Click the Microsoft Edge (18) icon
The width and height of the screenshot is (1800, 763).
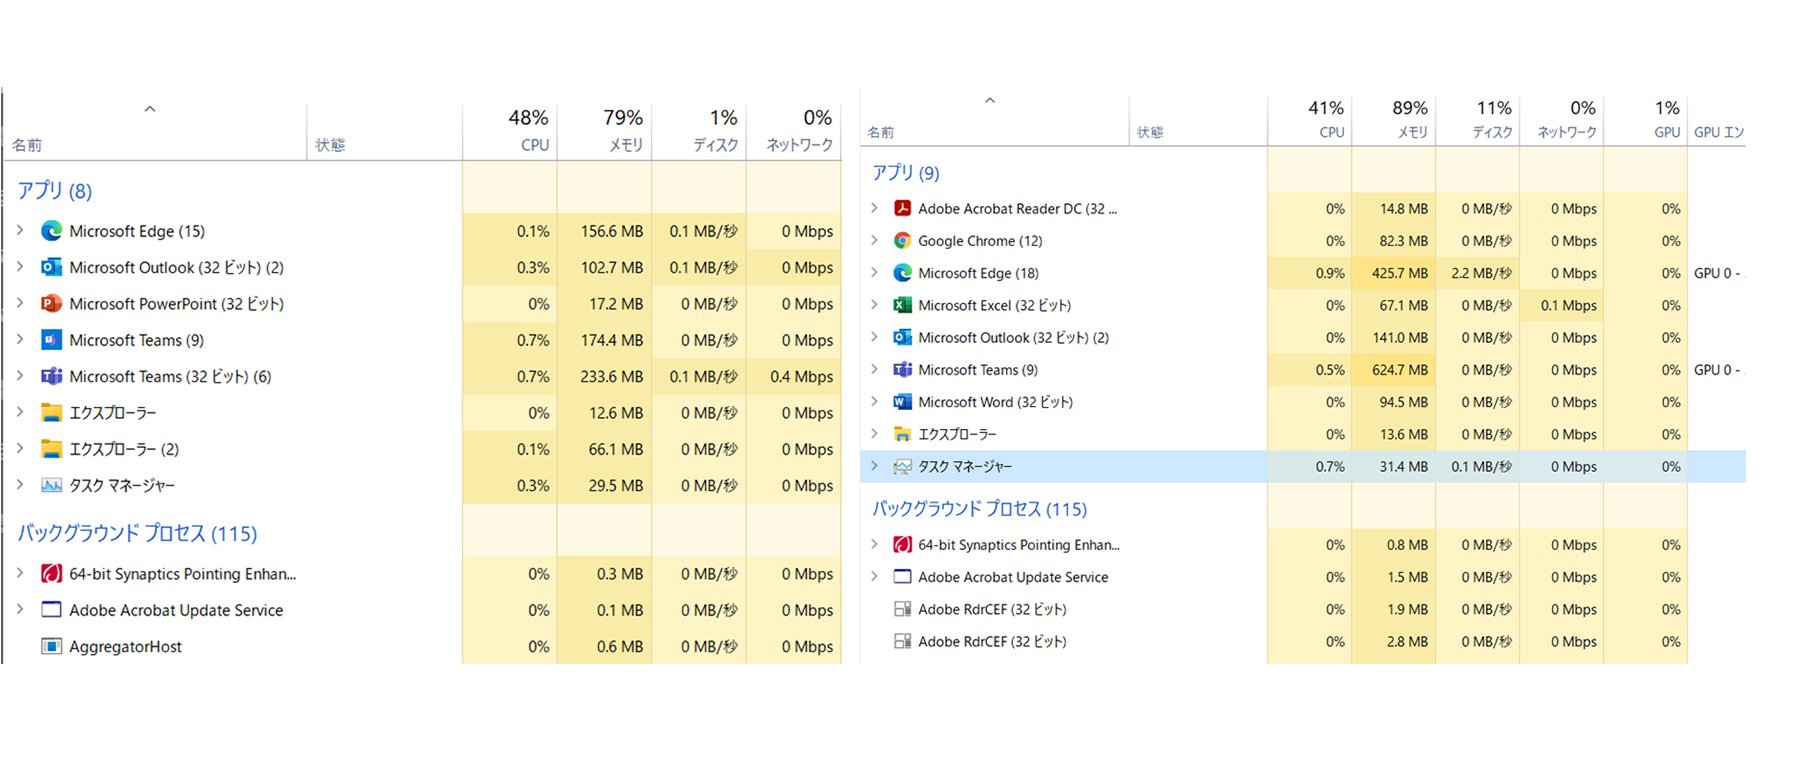pos(902,273)
